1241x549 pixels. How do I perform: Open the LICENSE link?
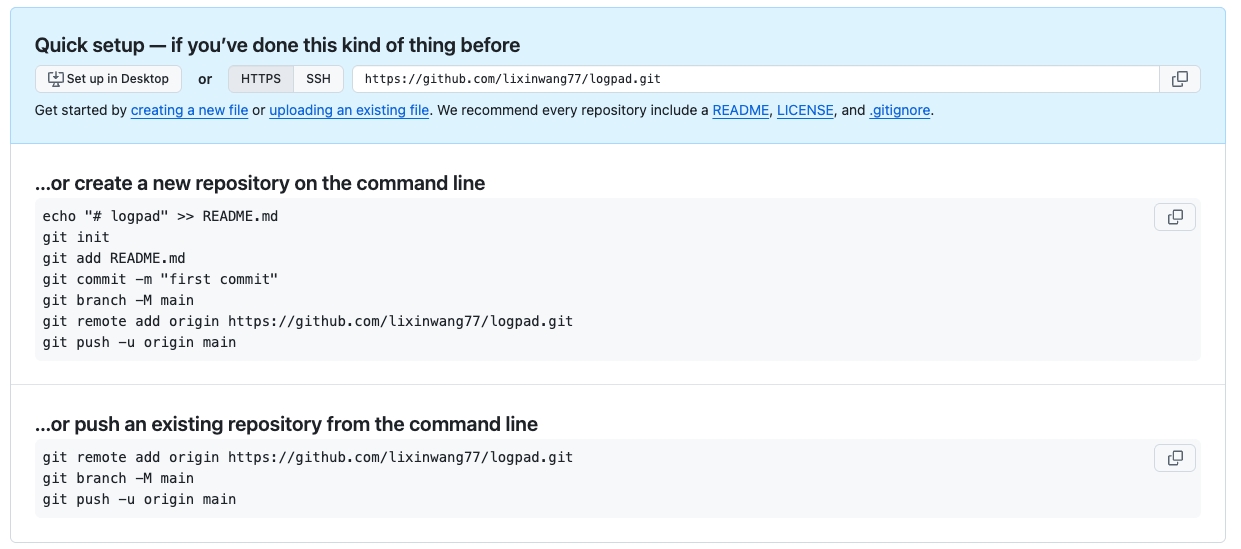coord(805,111)
